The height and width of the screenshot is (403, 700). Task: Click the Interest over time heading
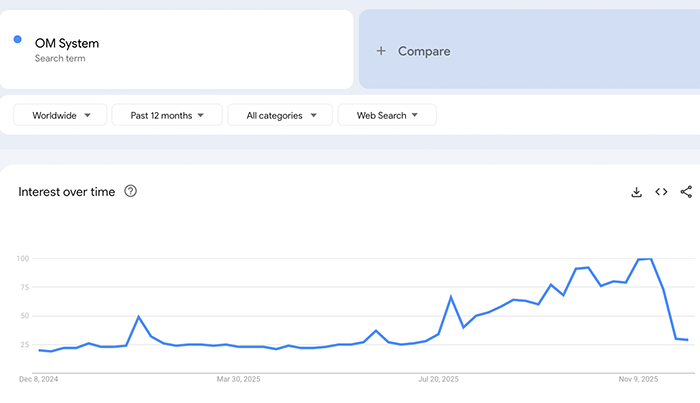(x=66, y=191)
